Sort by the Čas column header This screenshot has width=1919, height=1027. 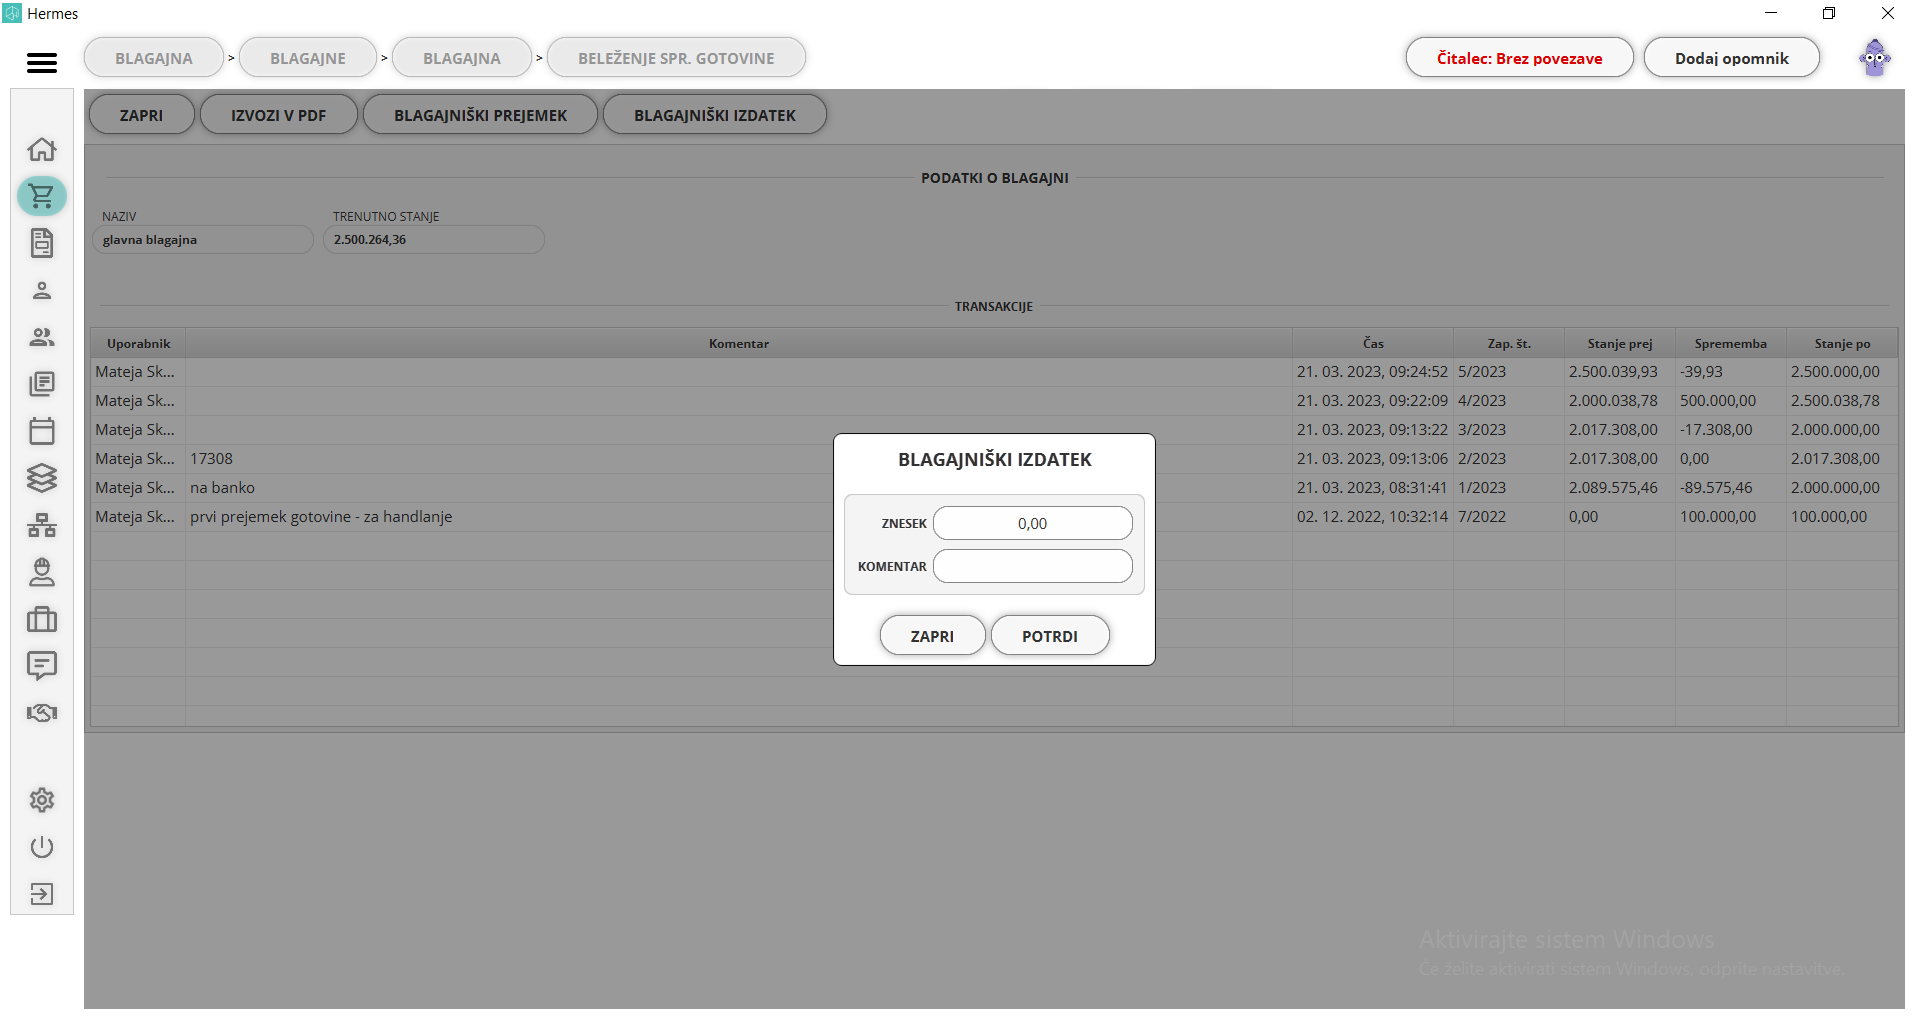[x=1373, y=343]
